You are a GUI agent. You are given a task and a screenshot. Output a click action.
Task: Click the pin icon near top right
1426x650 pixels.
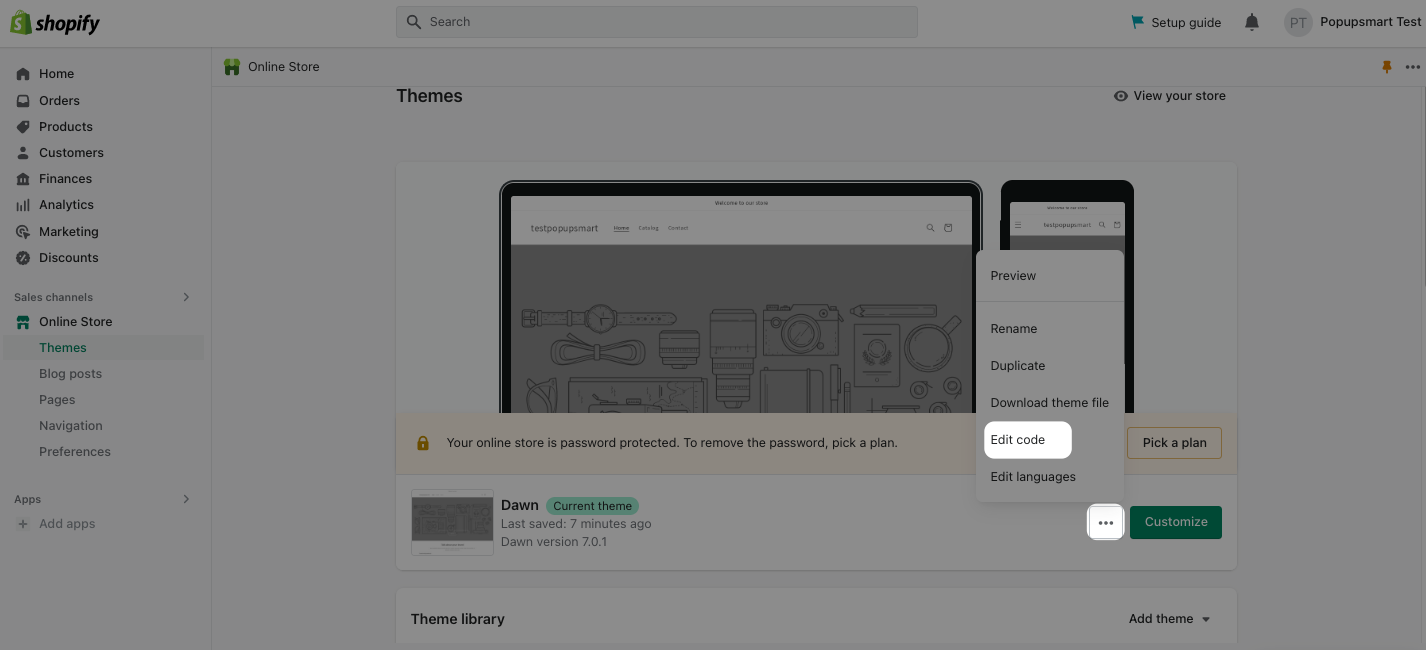coord(1386,67)
